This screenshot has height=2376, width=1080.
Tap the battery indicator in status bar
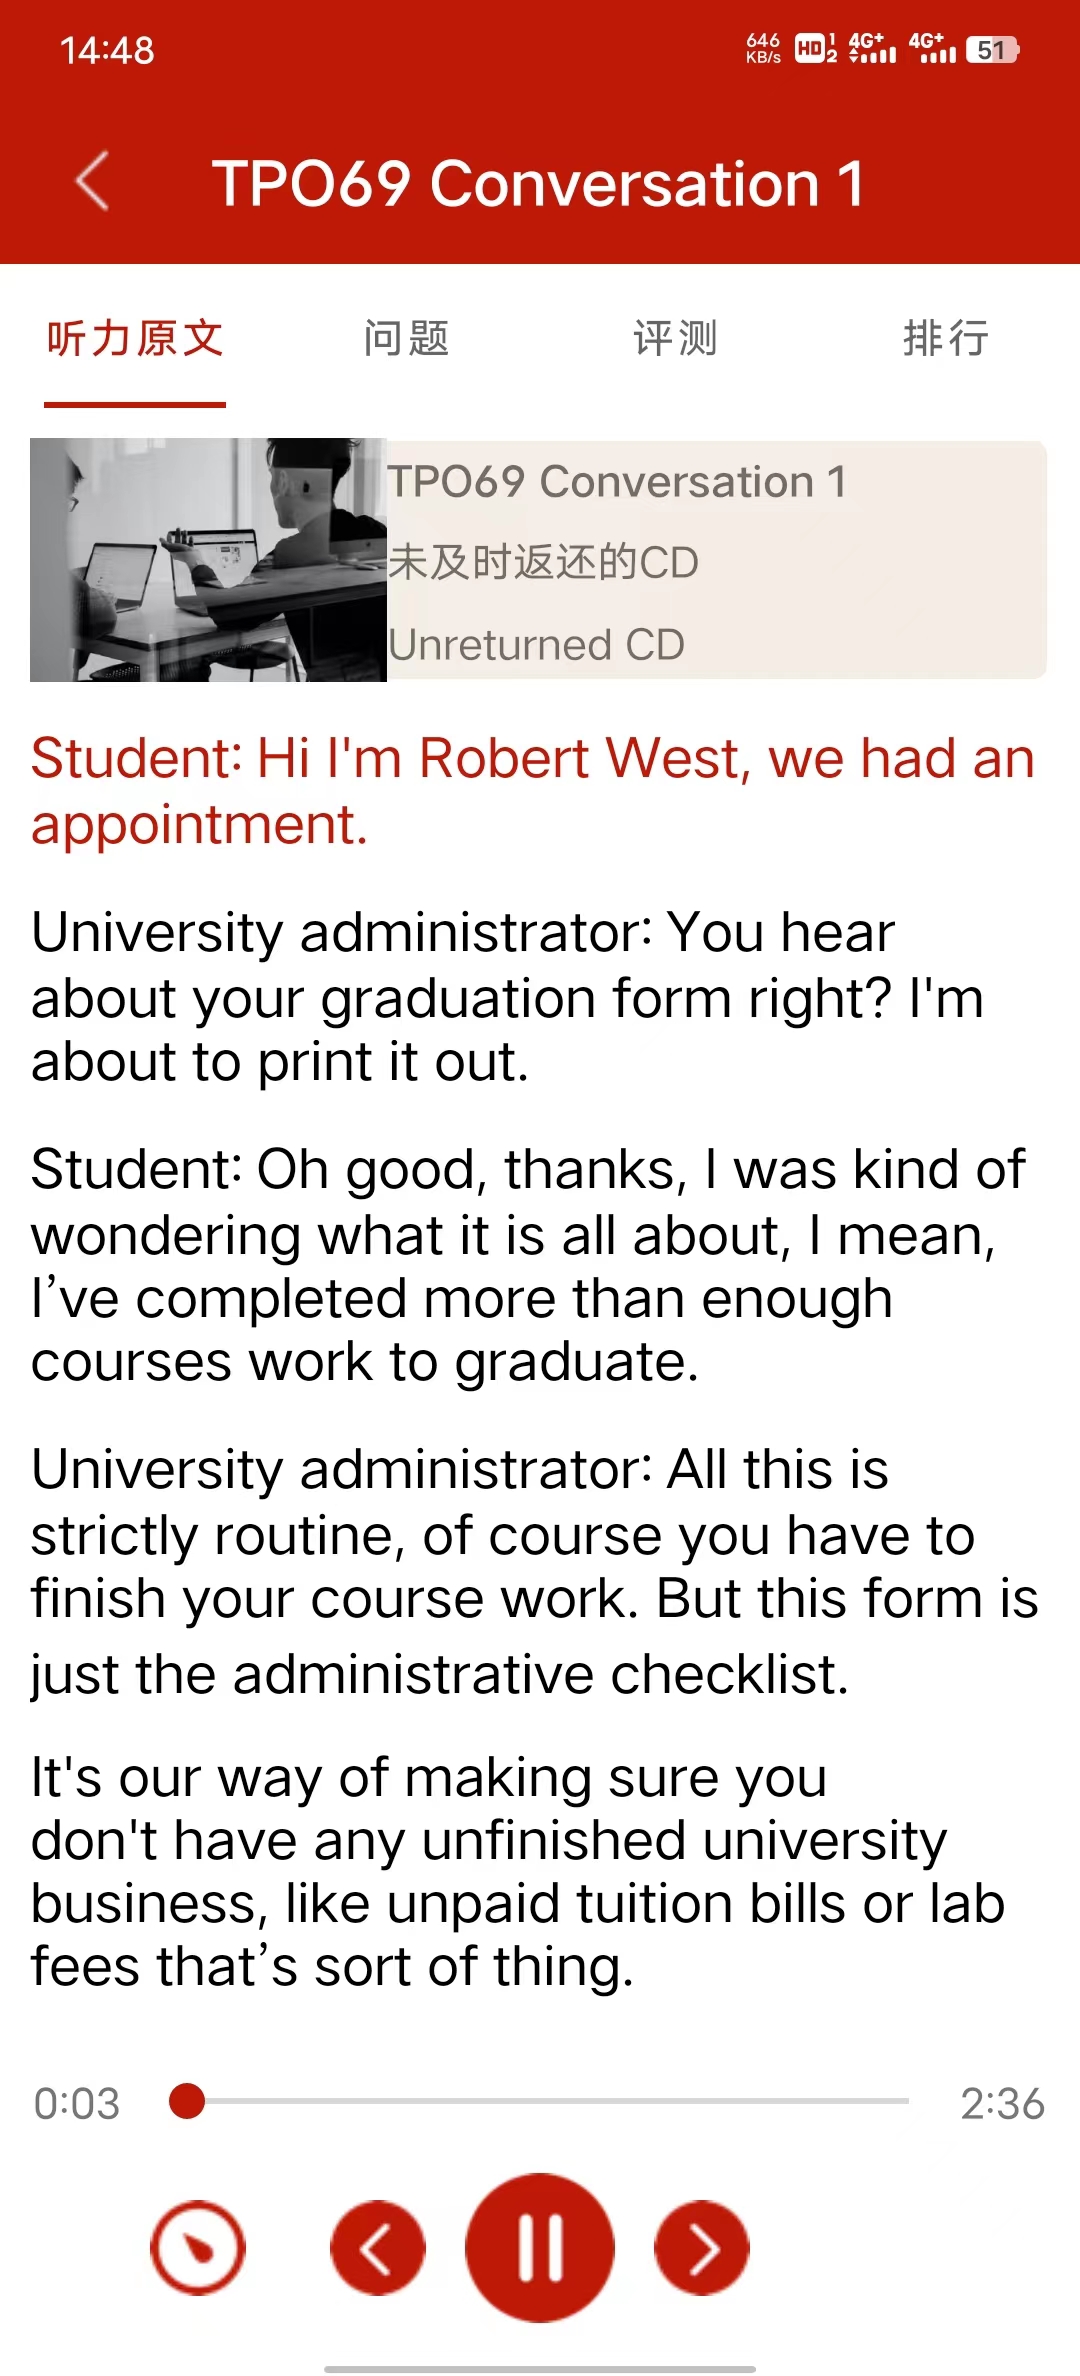(992, 50)
